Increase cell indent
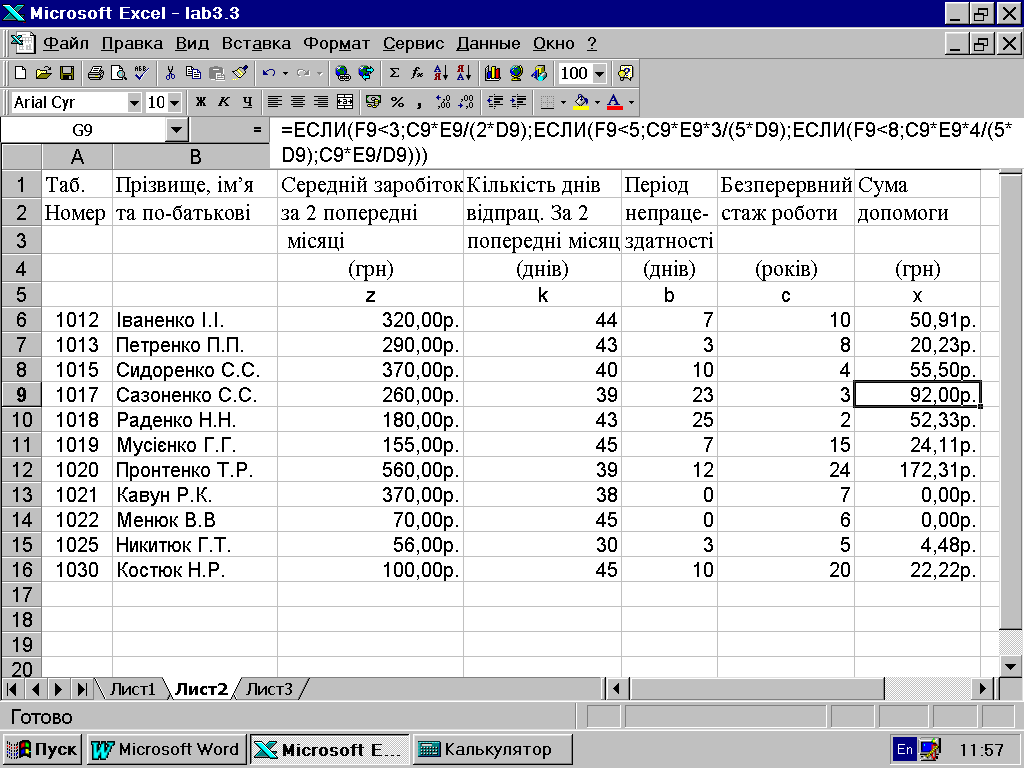 519,102
